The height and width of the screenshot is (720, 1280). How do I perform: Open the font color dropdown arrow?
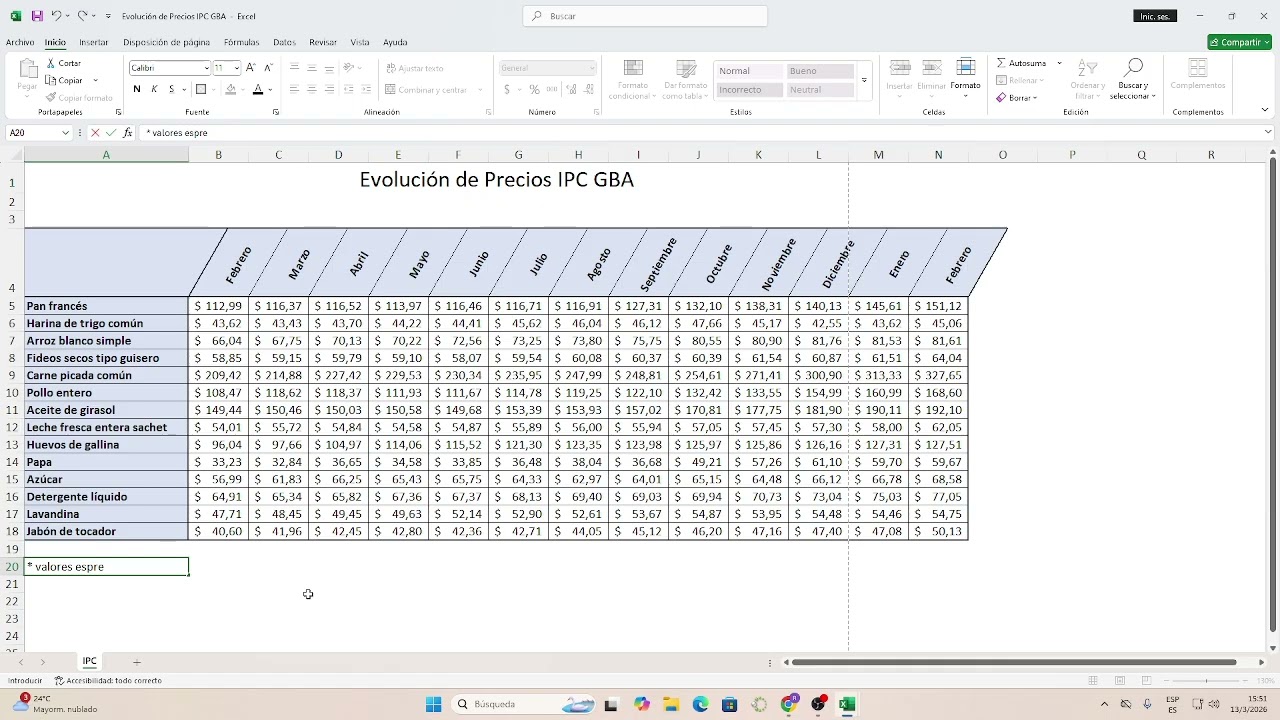[x=271, y=90]
